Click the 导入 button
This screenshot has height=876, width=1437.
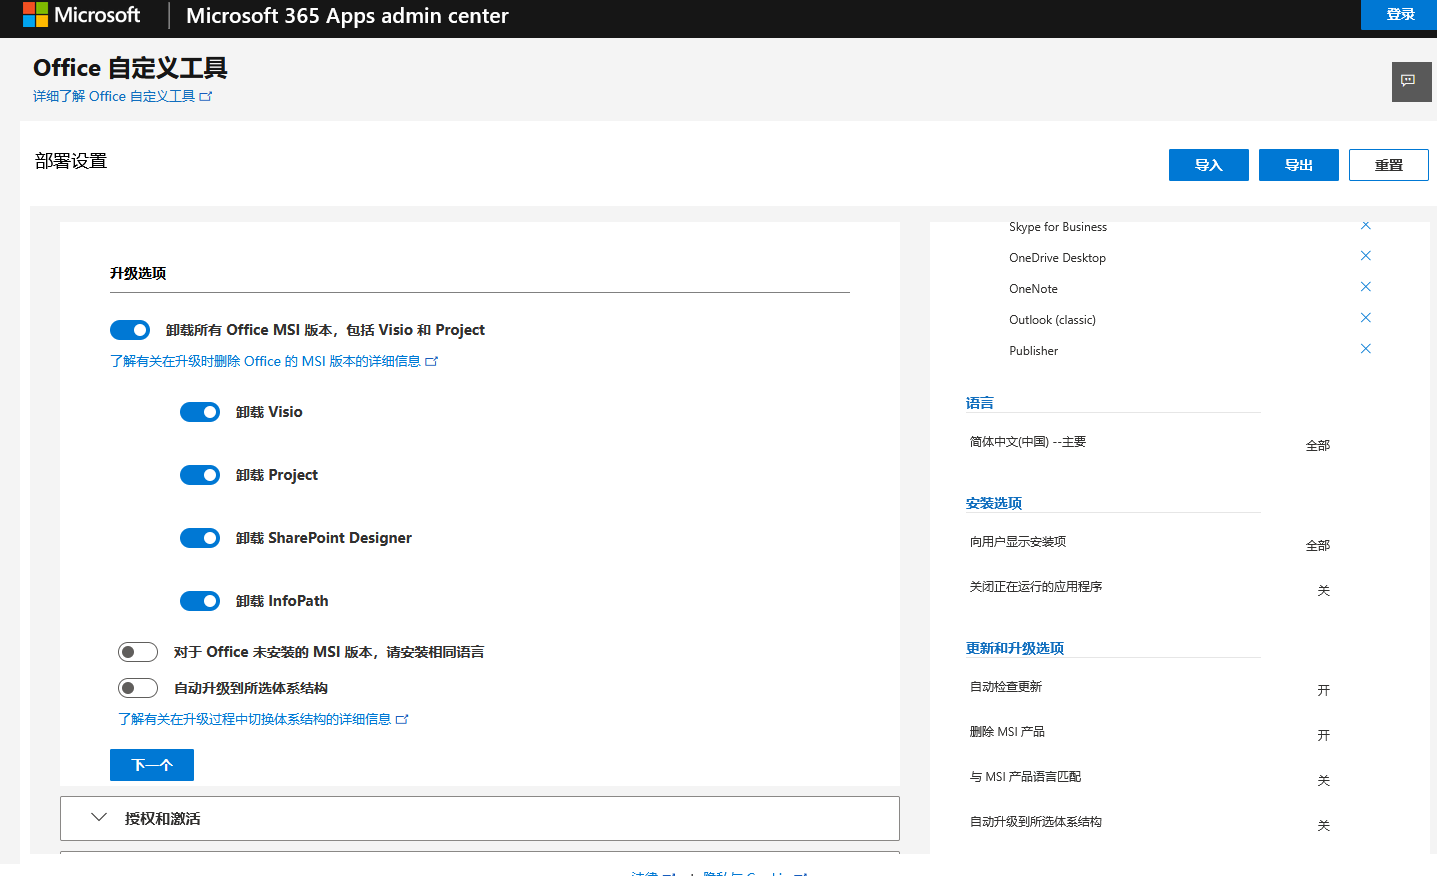[x=1209, y=165]
